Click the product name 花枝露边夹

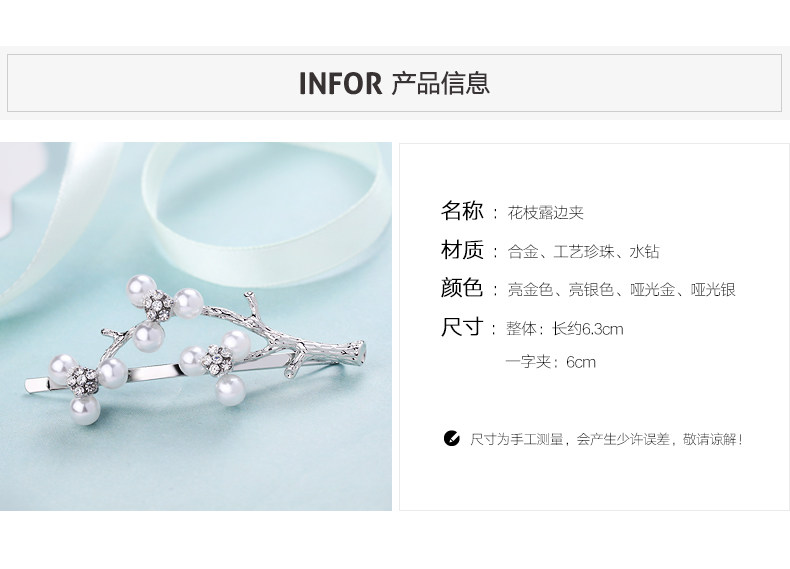[x=546, y=213]
